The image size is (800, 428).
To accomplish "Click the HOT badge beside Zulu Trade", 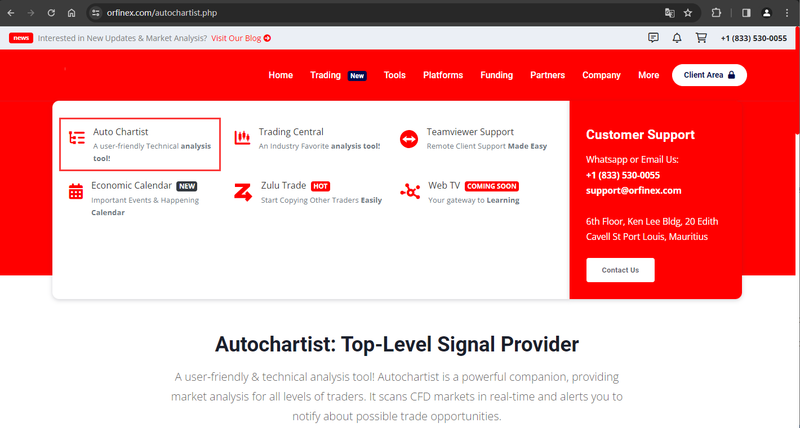I will [x=320, y=186].
